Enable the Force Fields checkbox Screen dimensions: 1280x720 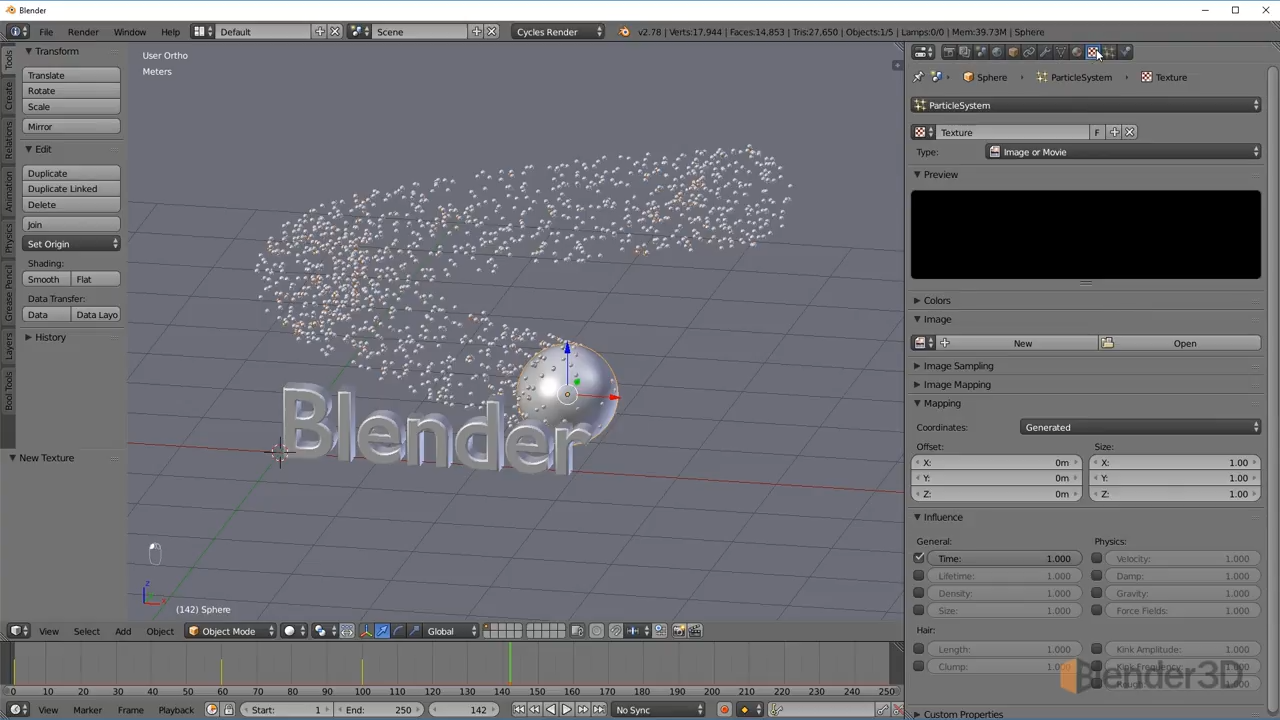pos(1097,610)
